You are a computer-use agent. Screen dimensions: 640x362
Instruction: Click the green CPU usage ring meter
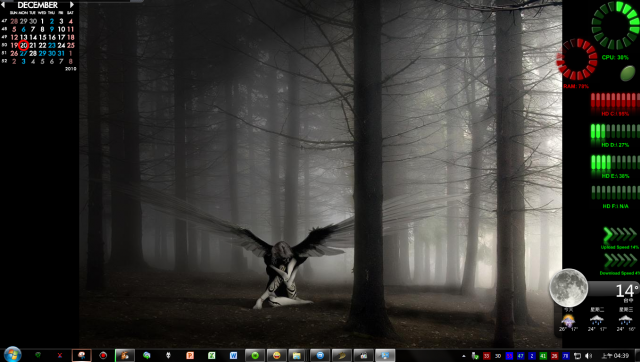(x=616, y=25)
